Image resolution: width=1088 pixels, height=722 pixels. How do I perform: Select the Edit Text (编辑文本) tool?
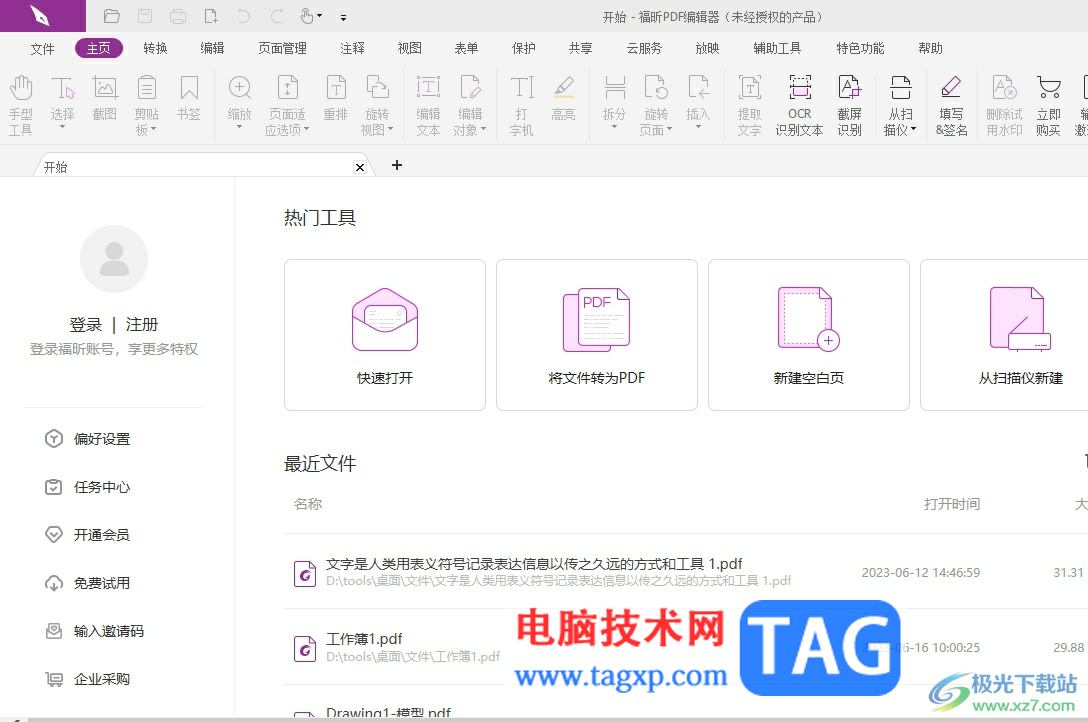click(428, 105)
